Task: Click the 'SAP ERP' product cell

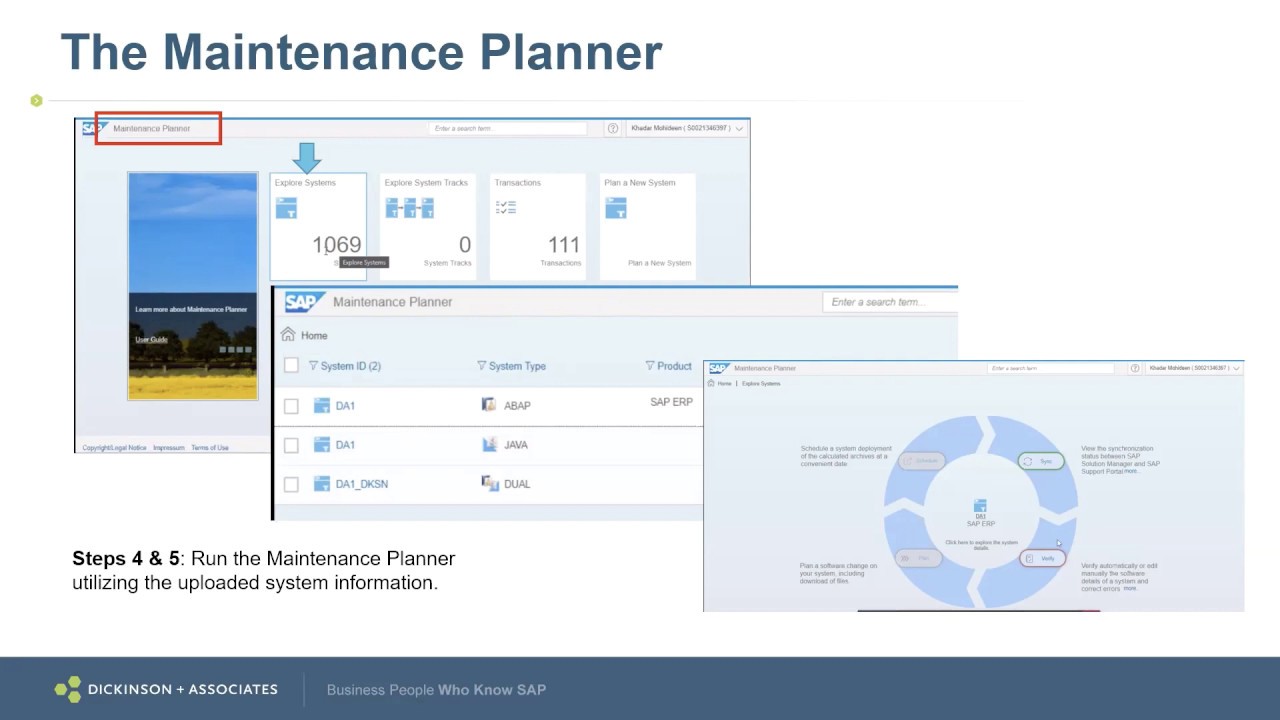Action: click(x=671, y=402)
